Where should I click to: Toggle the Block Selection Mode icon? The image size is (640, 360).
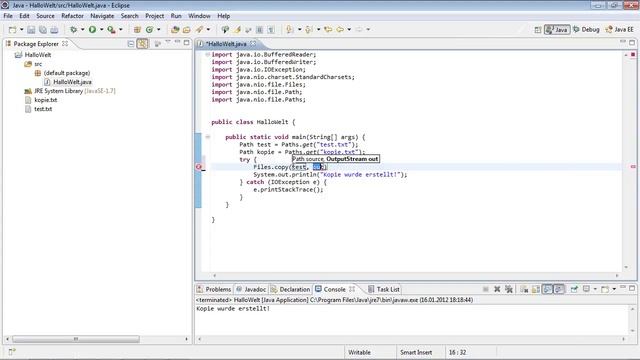pos(260,30)
